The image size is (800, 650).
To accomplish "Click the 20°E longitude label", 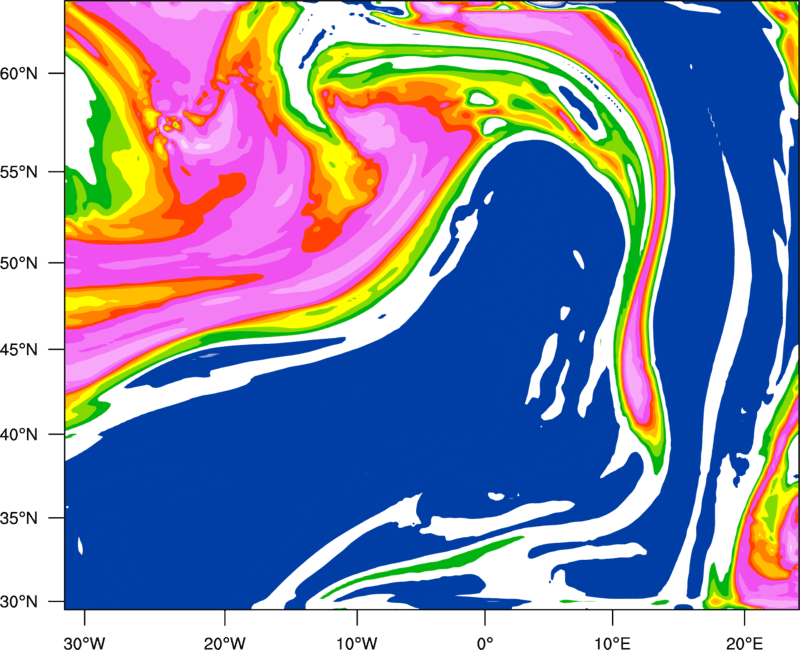I will tap(744, 643).
